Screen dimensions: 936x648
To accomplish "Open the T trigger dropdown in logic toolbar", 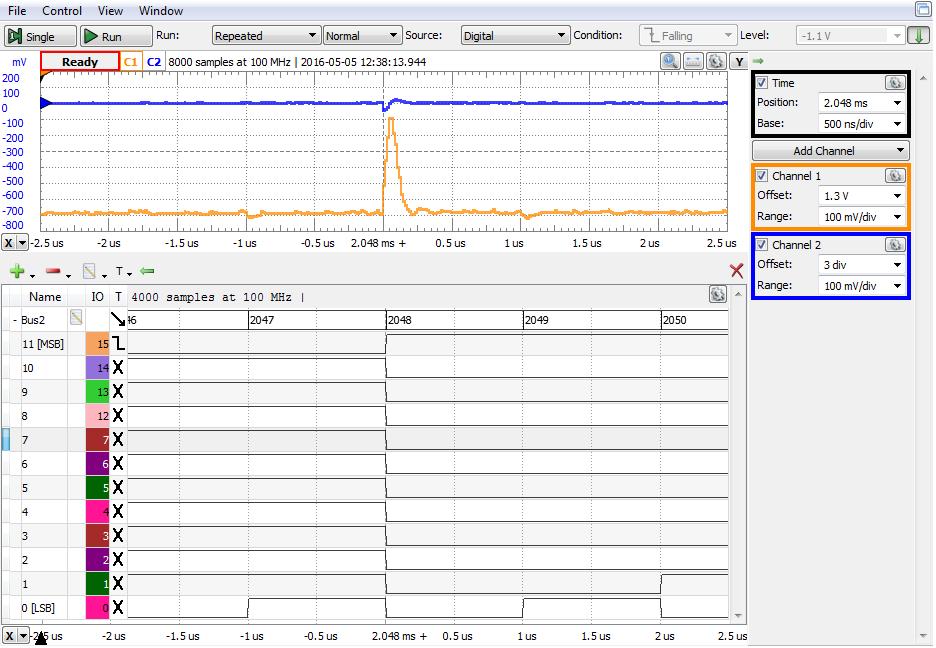I will [122, 272].
